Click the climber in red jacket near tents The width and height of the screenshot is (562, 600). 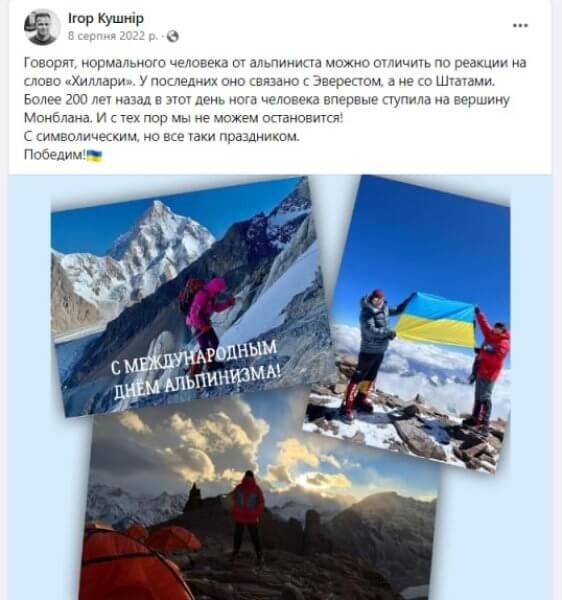(248, 511)
